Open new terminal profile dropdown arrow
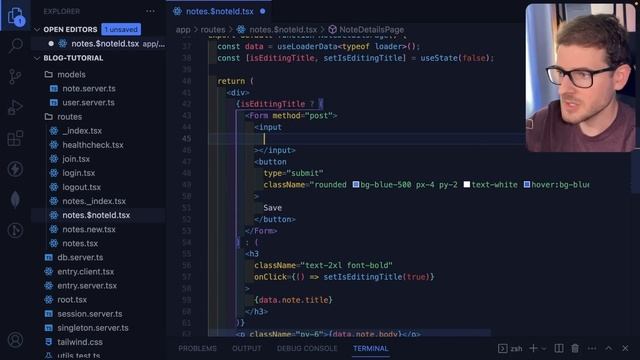The height and width of the screenshot is (360, 640). 544,349
